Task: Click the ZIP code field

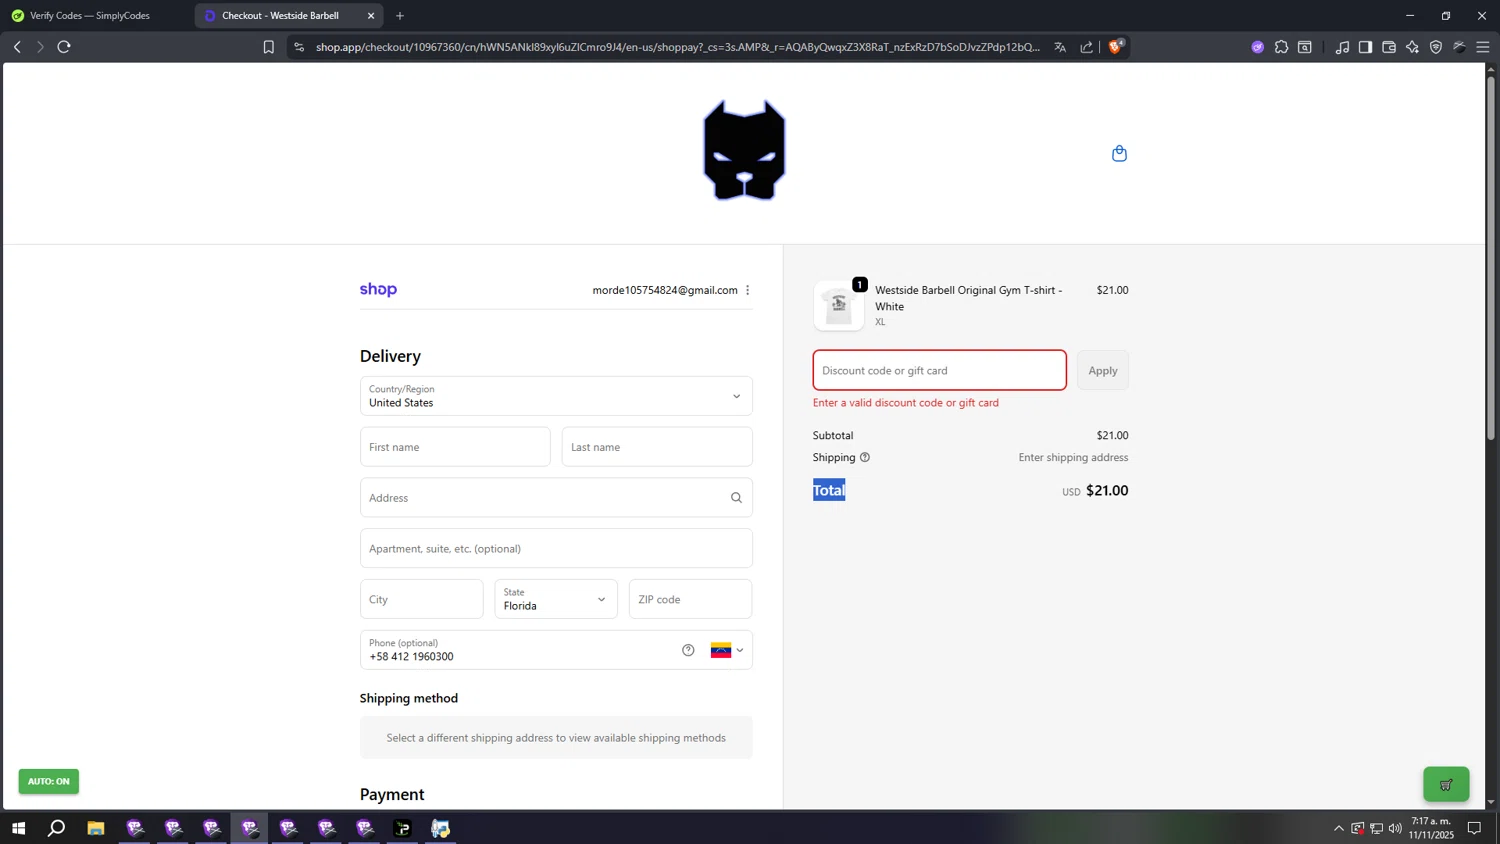Action: pos(690,599)
